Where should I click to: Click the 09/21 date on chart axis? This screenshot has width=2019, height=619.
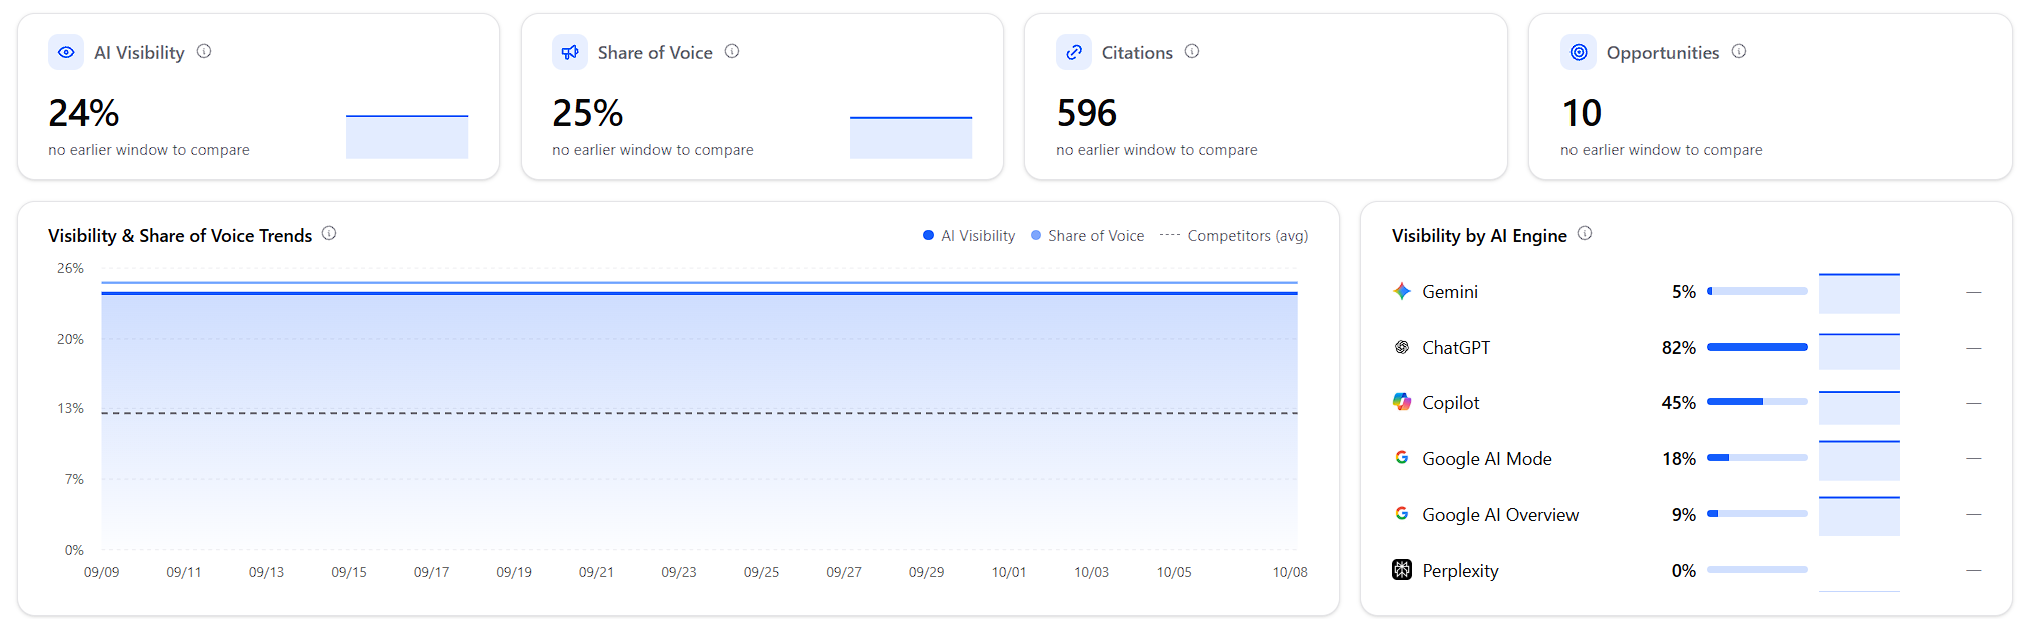point(596,572)
